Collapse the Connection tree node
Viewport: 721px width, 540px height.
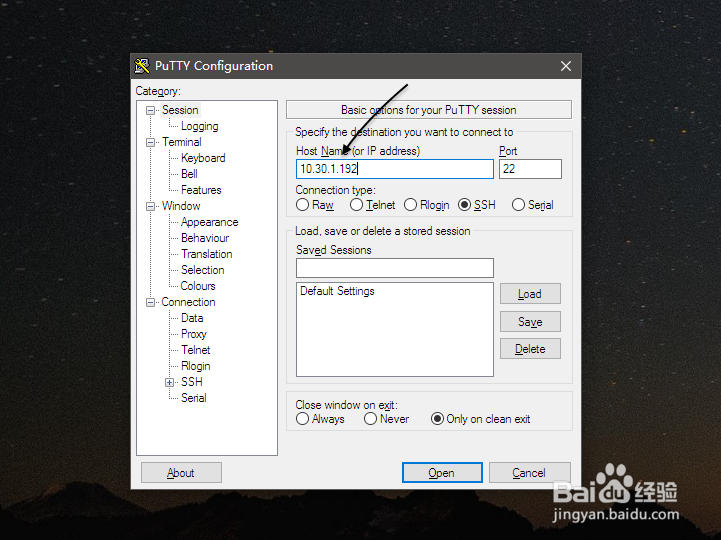150,302
